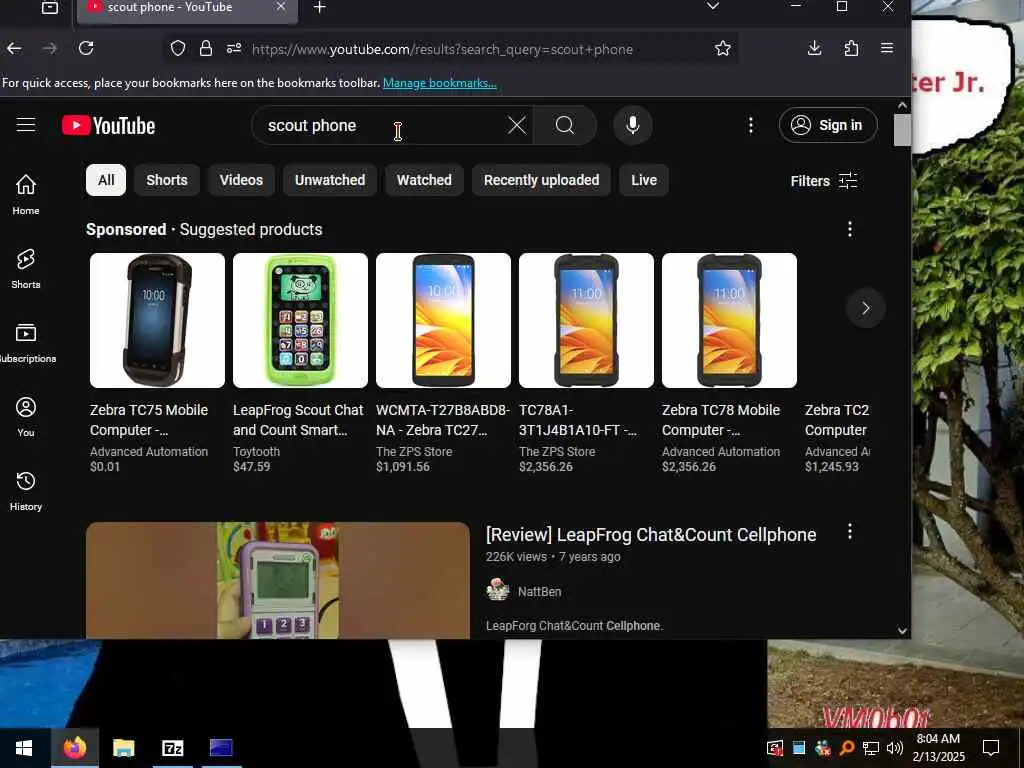Open the YouTube hamburger guide menu
Viewport: 1024px width, 768px height.
click(25, 124)
